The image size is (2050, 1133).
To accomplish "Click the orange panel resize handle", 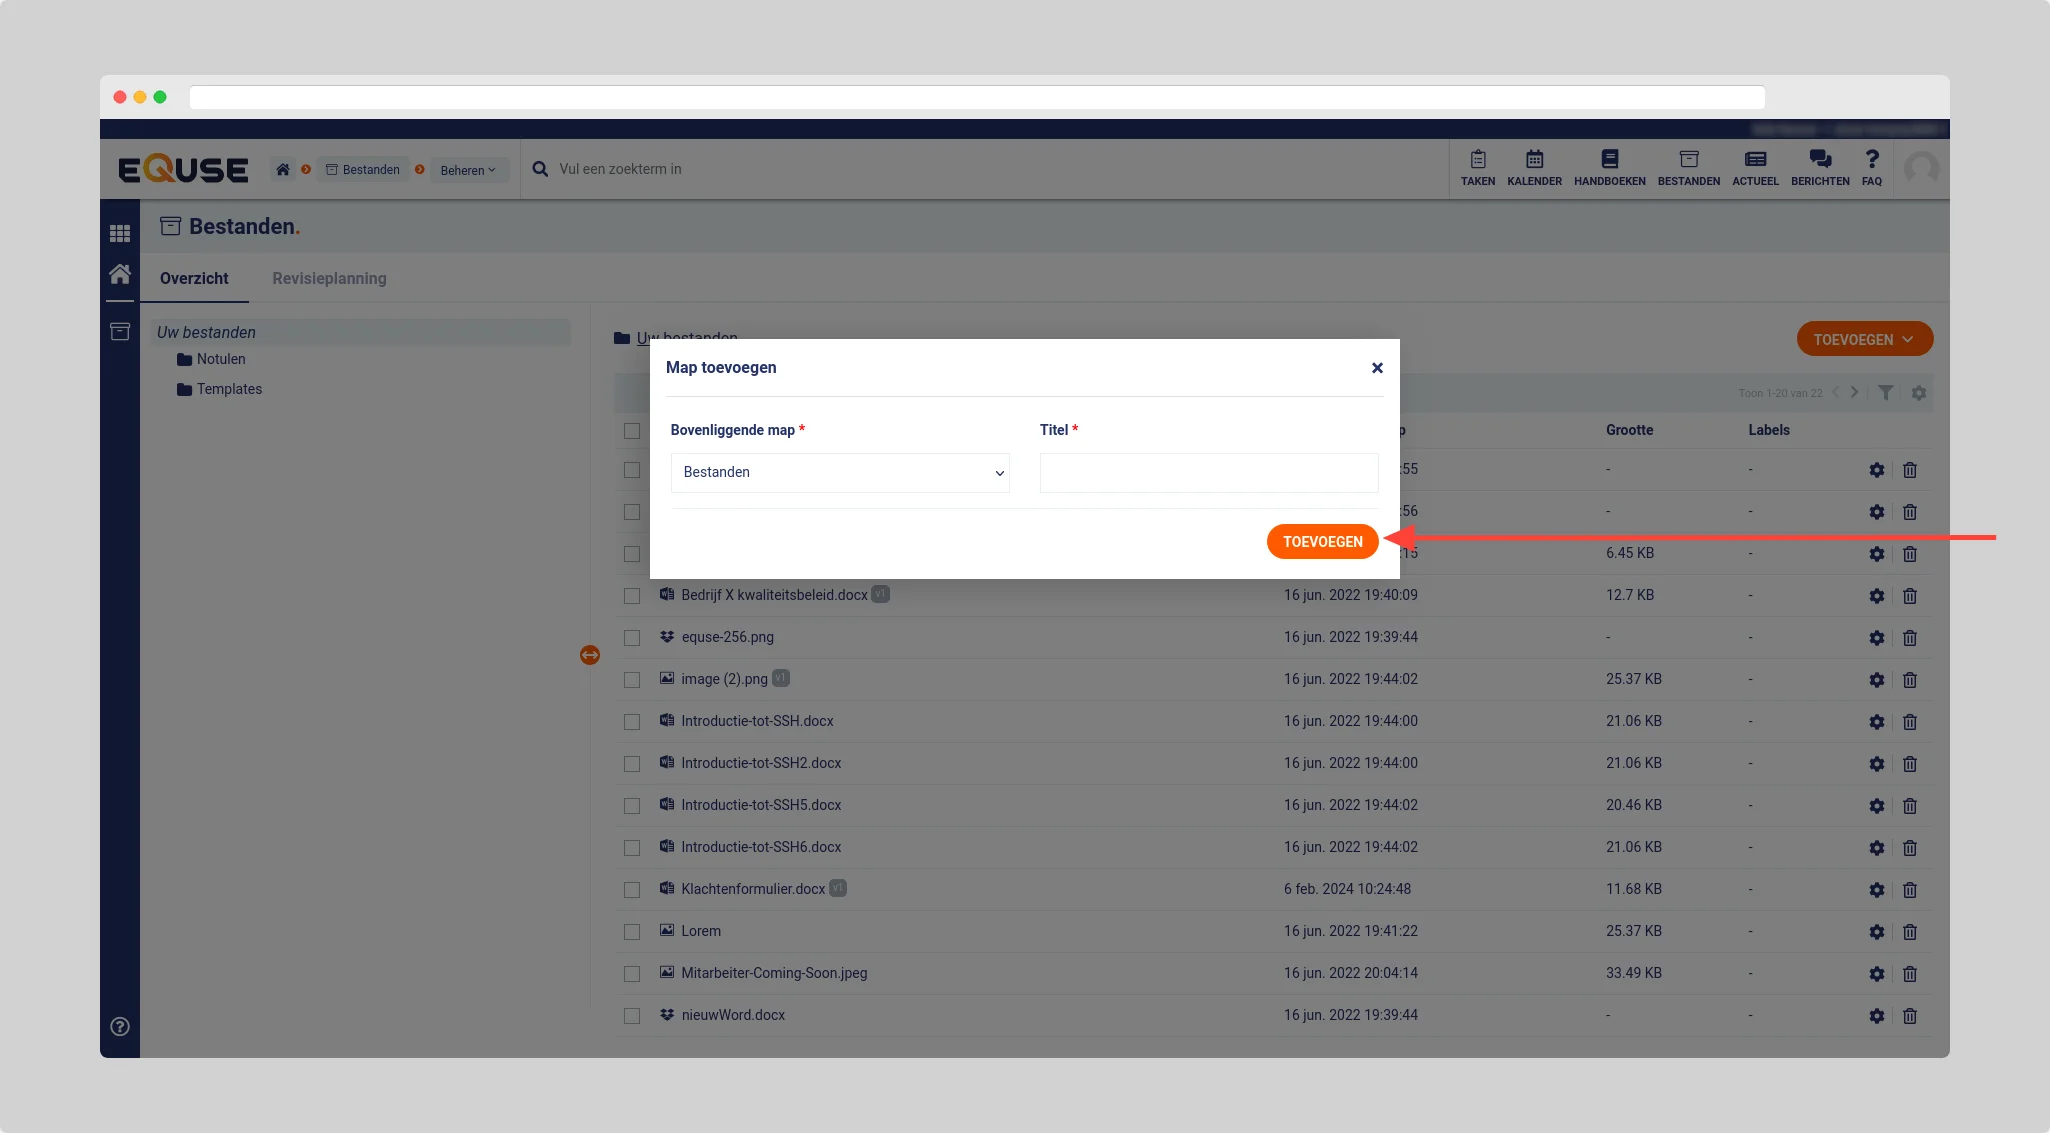I will click(590, 655).
